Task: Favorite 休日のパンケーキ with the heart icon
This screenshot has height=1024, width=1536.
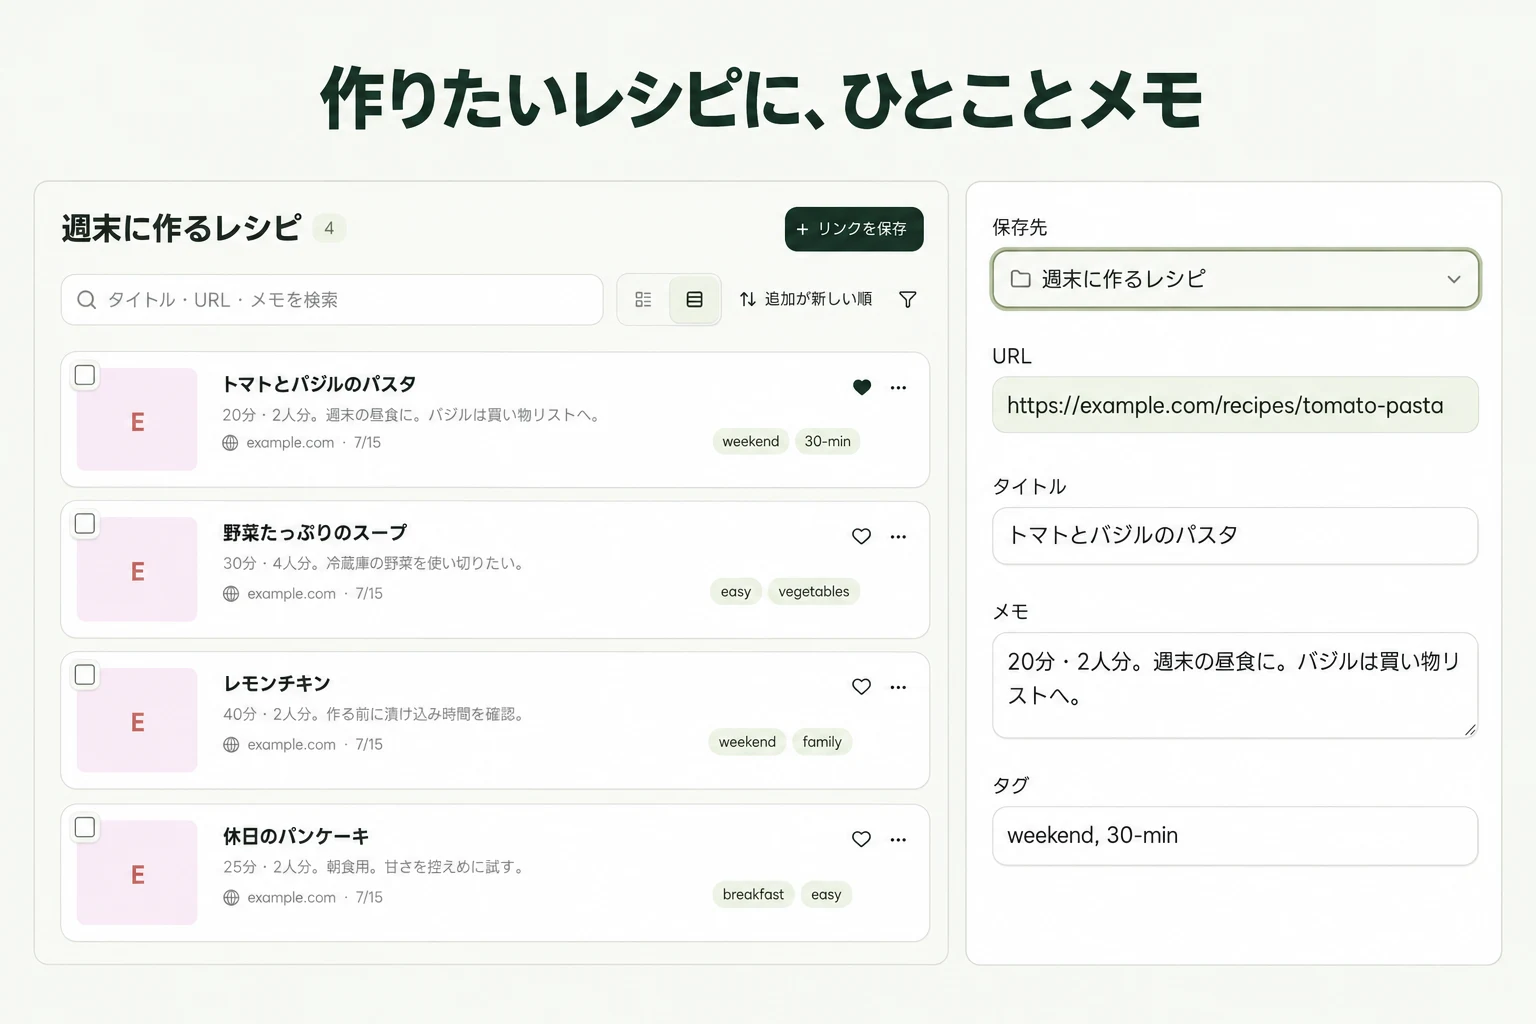Action: (x=862, y=839)
